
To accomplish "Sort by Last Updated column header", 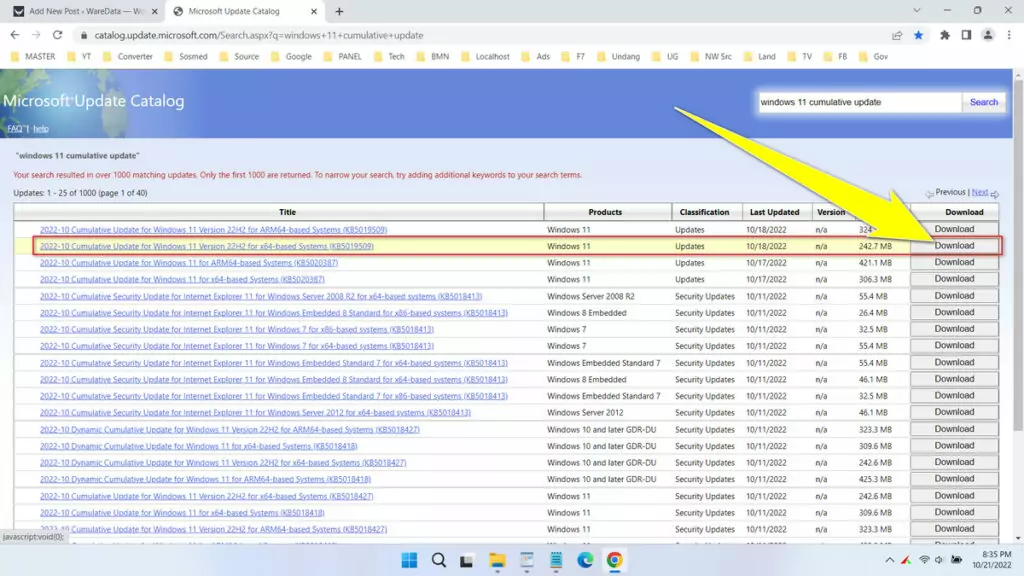I will pos(774,212).
